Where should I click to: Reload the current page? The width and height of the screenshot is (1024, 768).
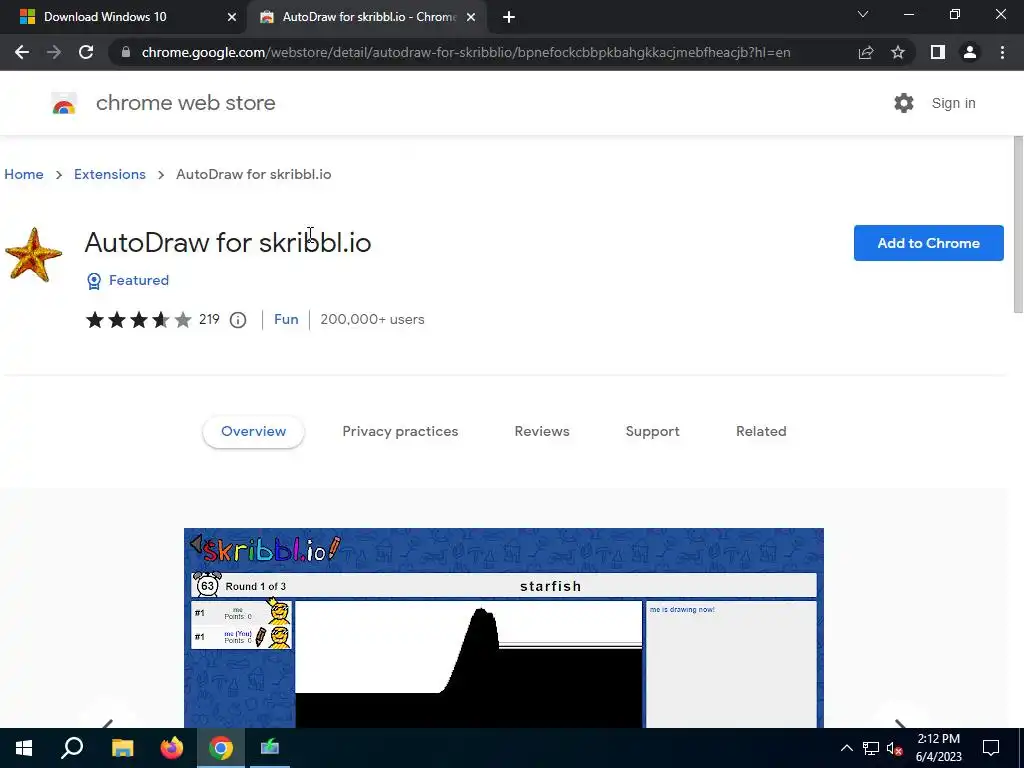(86, 52)
